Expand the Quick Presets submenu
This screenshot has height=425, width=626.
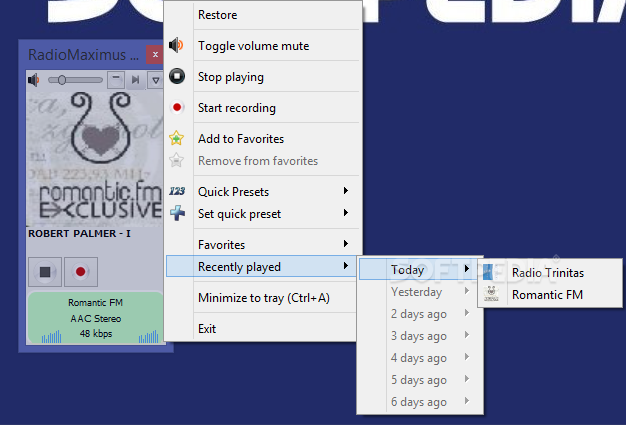coord(263,192)
